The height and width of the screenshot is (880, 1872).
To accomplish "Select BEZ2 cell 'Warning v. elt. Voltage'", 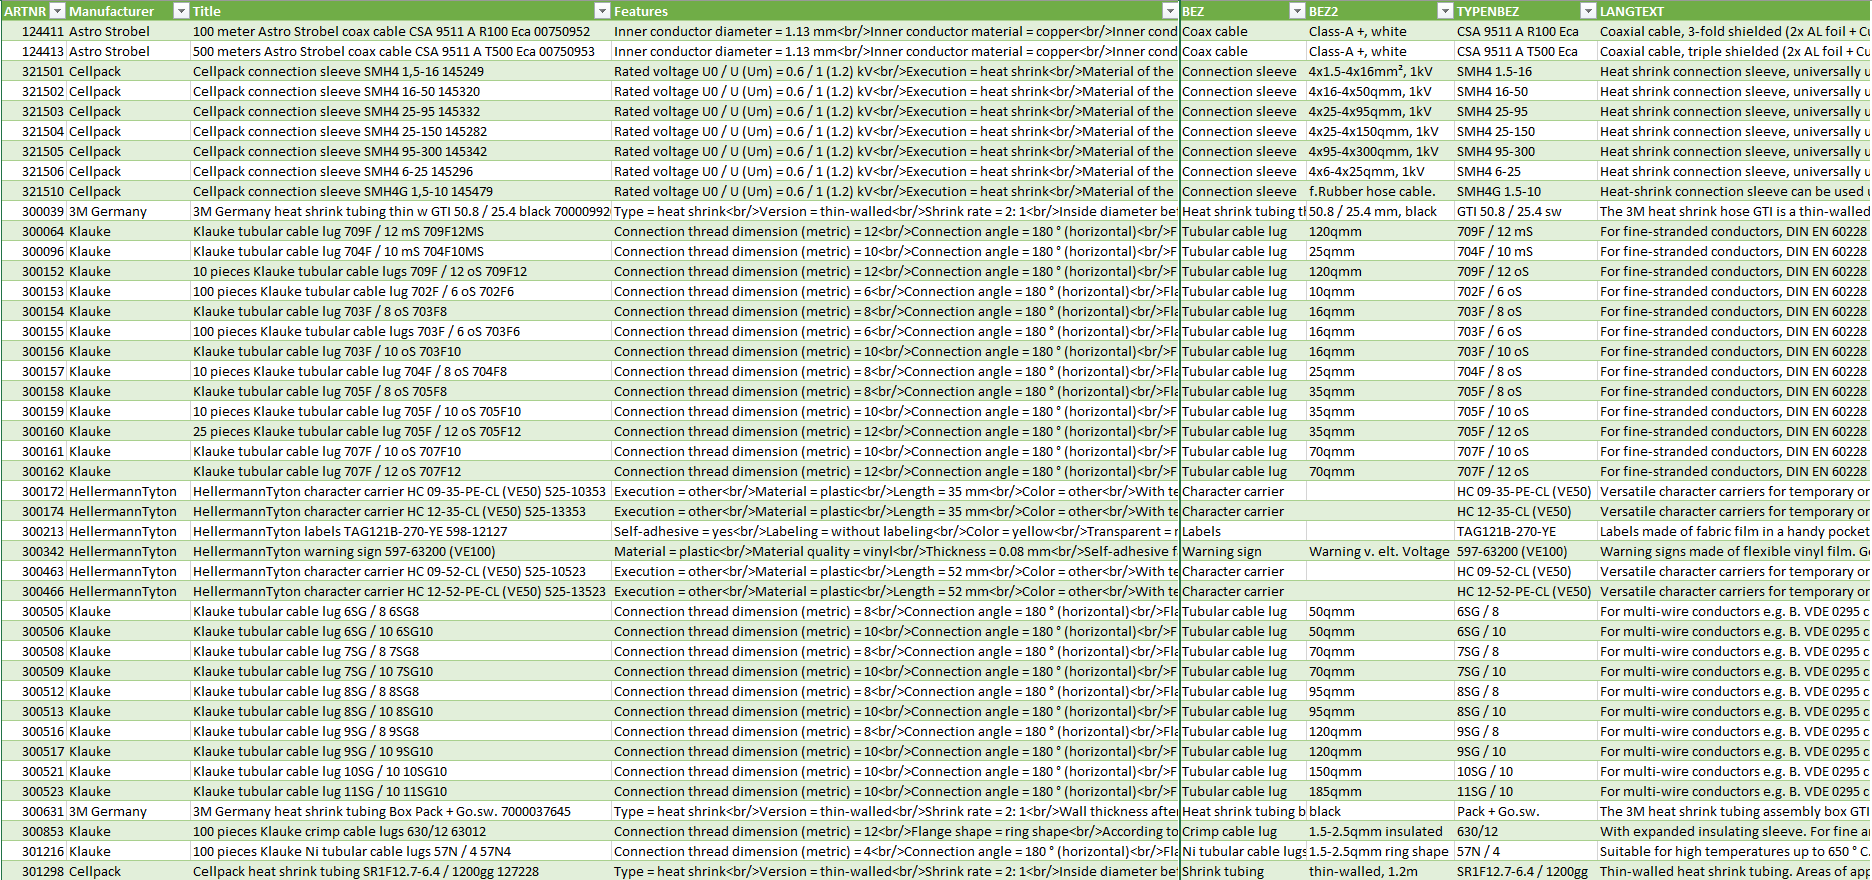I will 1380,551.
